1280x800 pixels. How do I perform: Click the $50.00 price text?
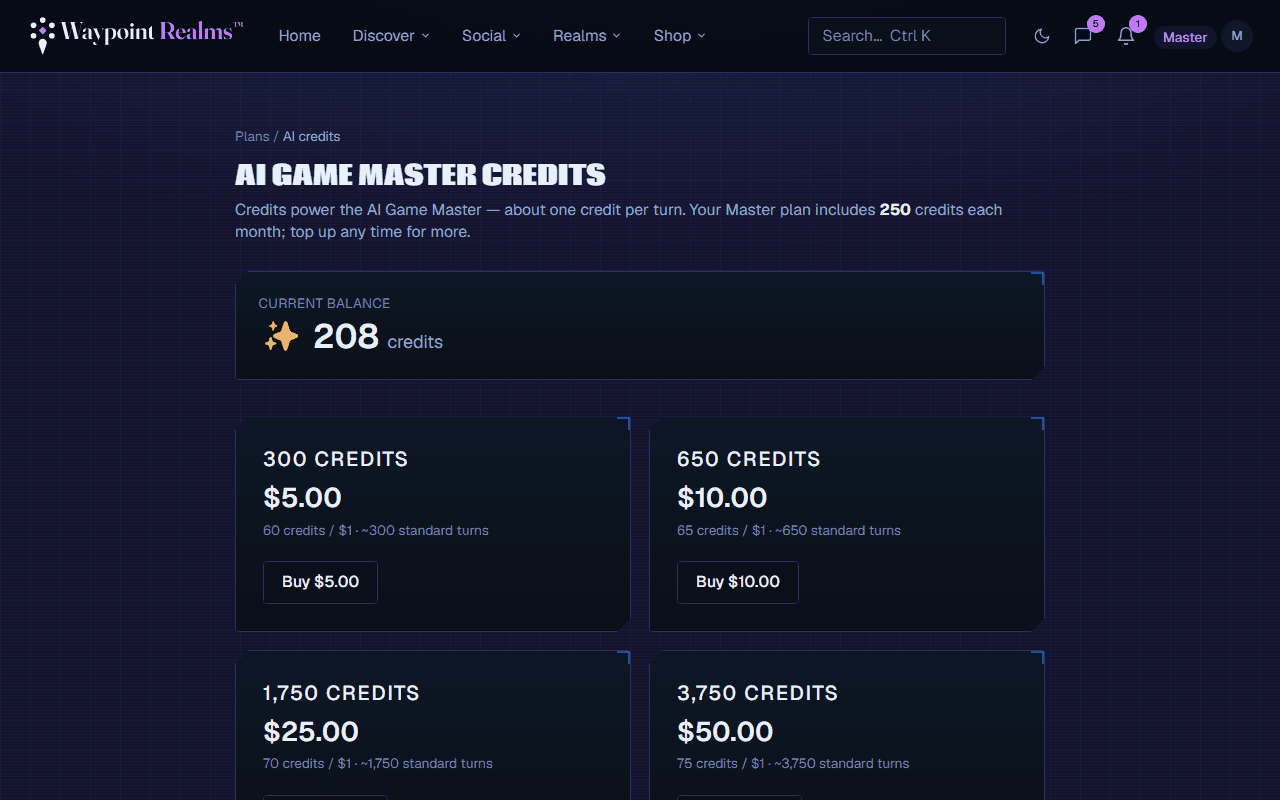(x=725, y=731)
